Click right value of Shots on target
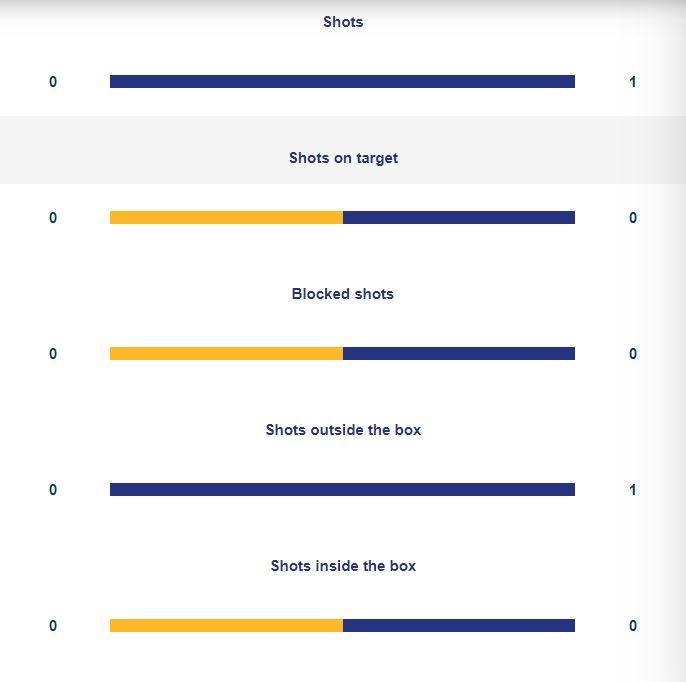Viewport: 686px width, 682px height. point(633,218)
